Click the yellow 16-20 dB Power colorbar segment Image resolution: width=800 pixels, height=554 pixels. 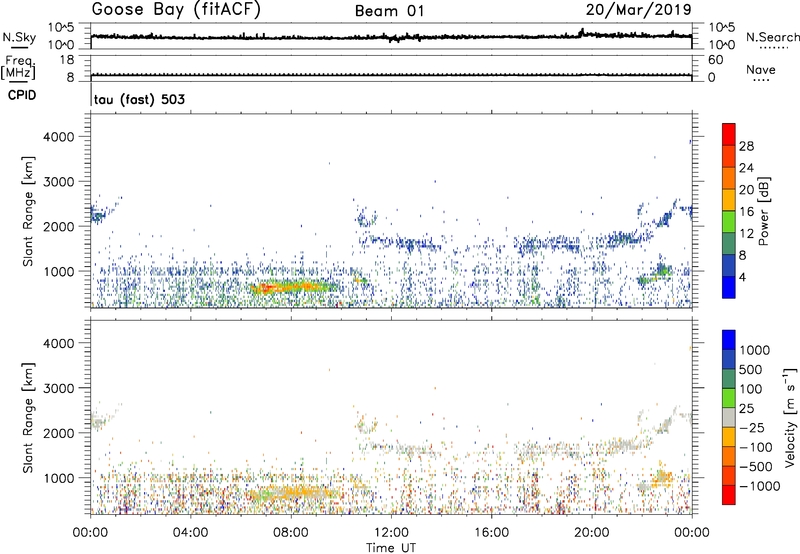coord(729,199)
